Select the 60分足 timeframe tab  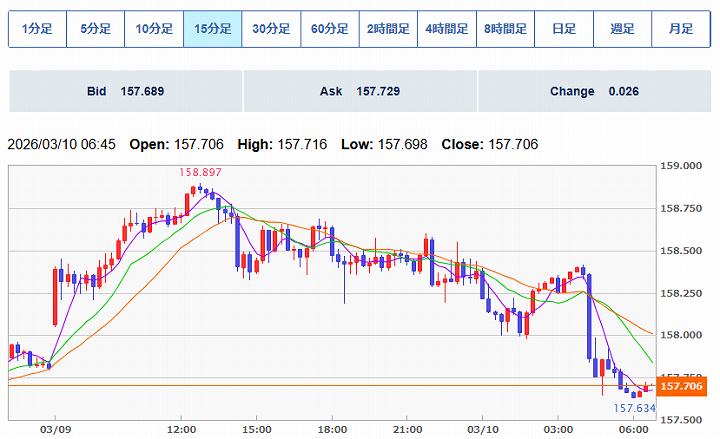(329, 29)
